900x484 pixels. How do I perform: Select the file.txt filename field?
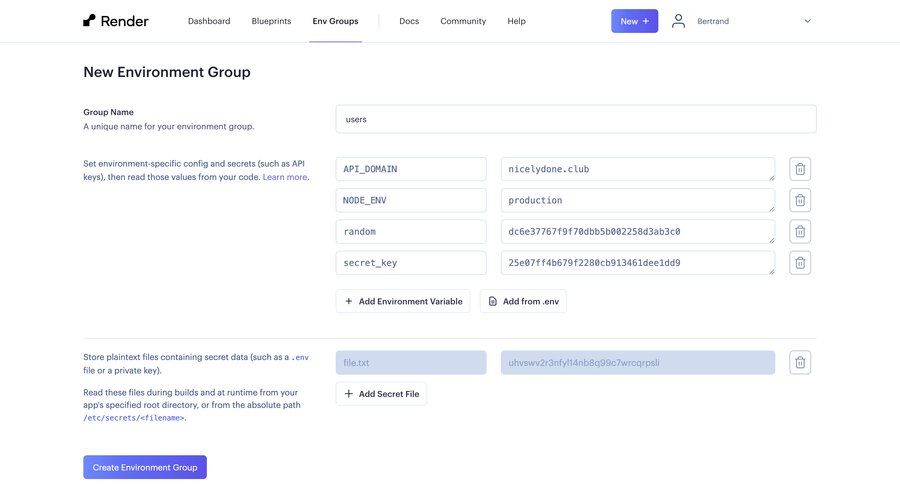pyautogui.click(x=411, y=362)
